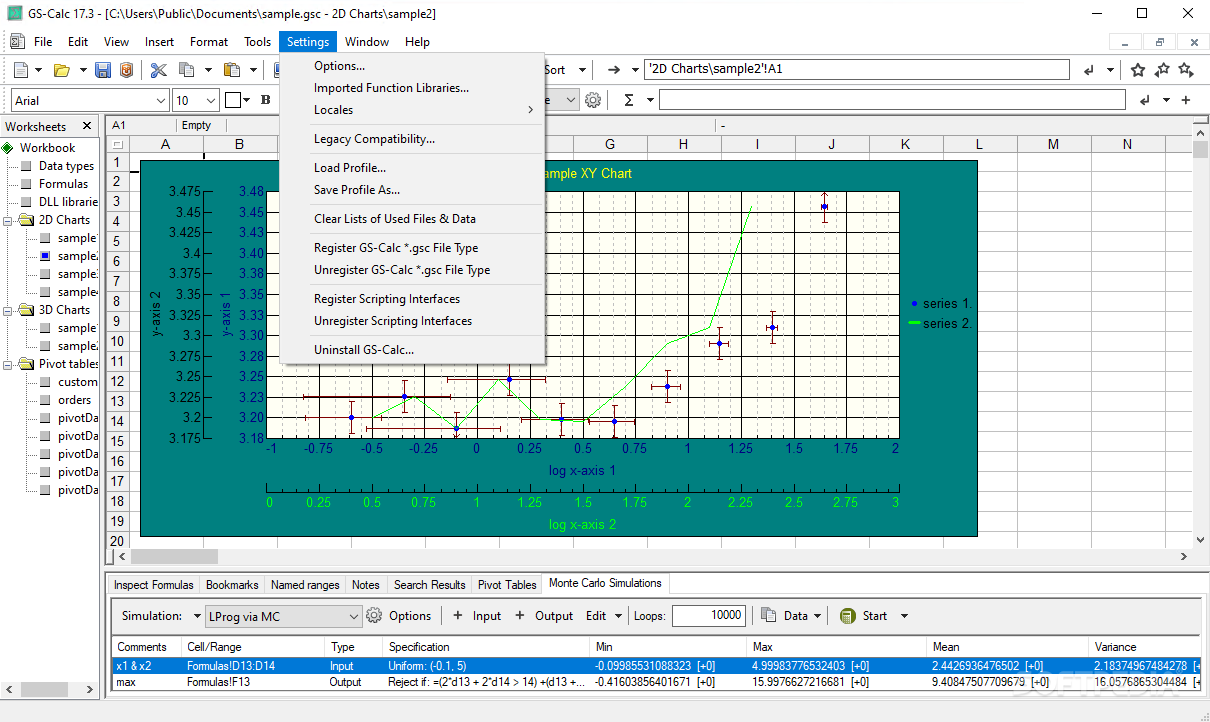Add simulation Output button
Viewport: 1210px width, 722px height.
pos(544,616)
